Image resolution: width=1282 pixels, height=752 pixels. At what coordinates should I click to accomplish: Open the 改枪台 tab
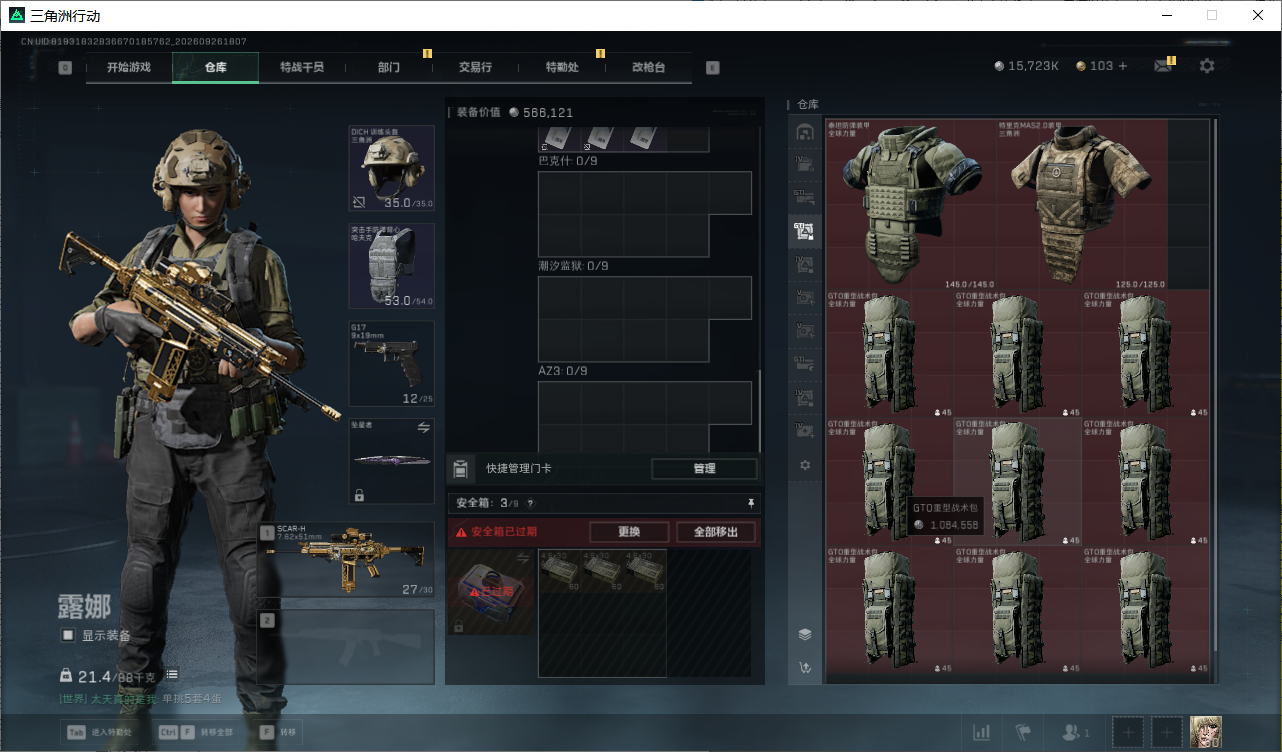click(x=648, y=67)
